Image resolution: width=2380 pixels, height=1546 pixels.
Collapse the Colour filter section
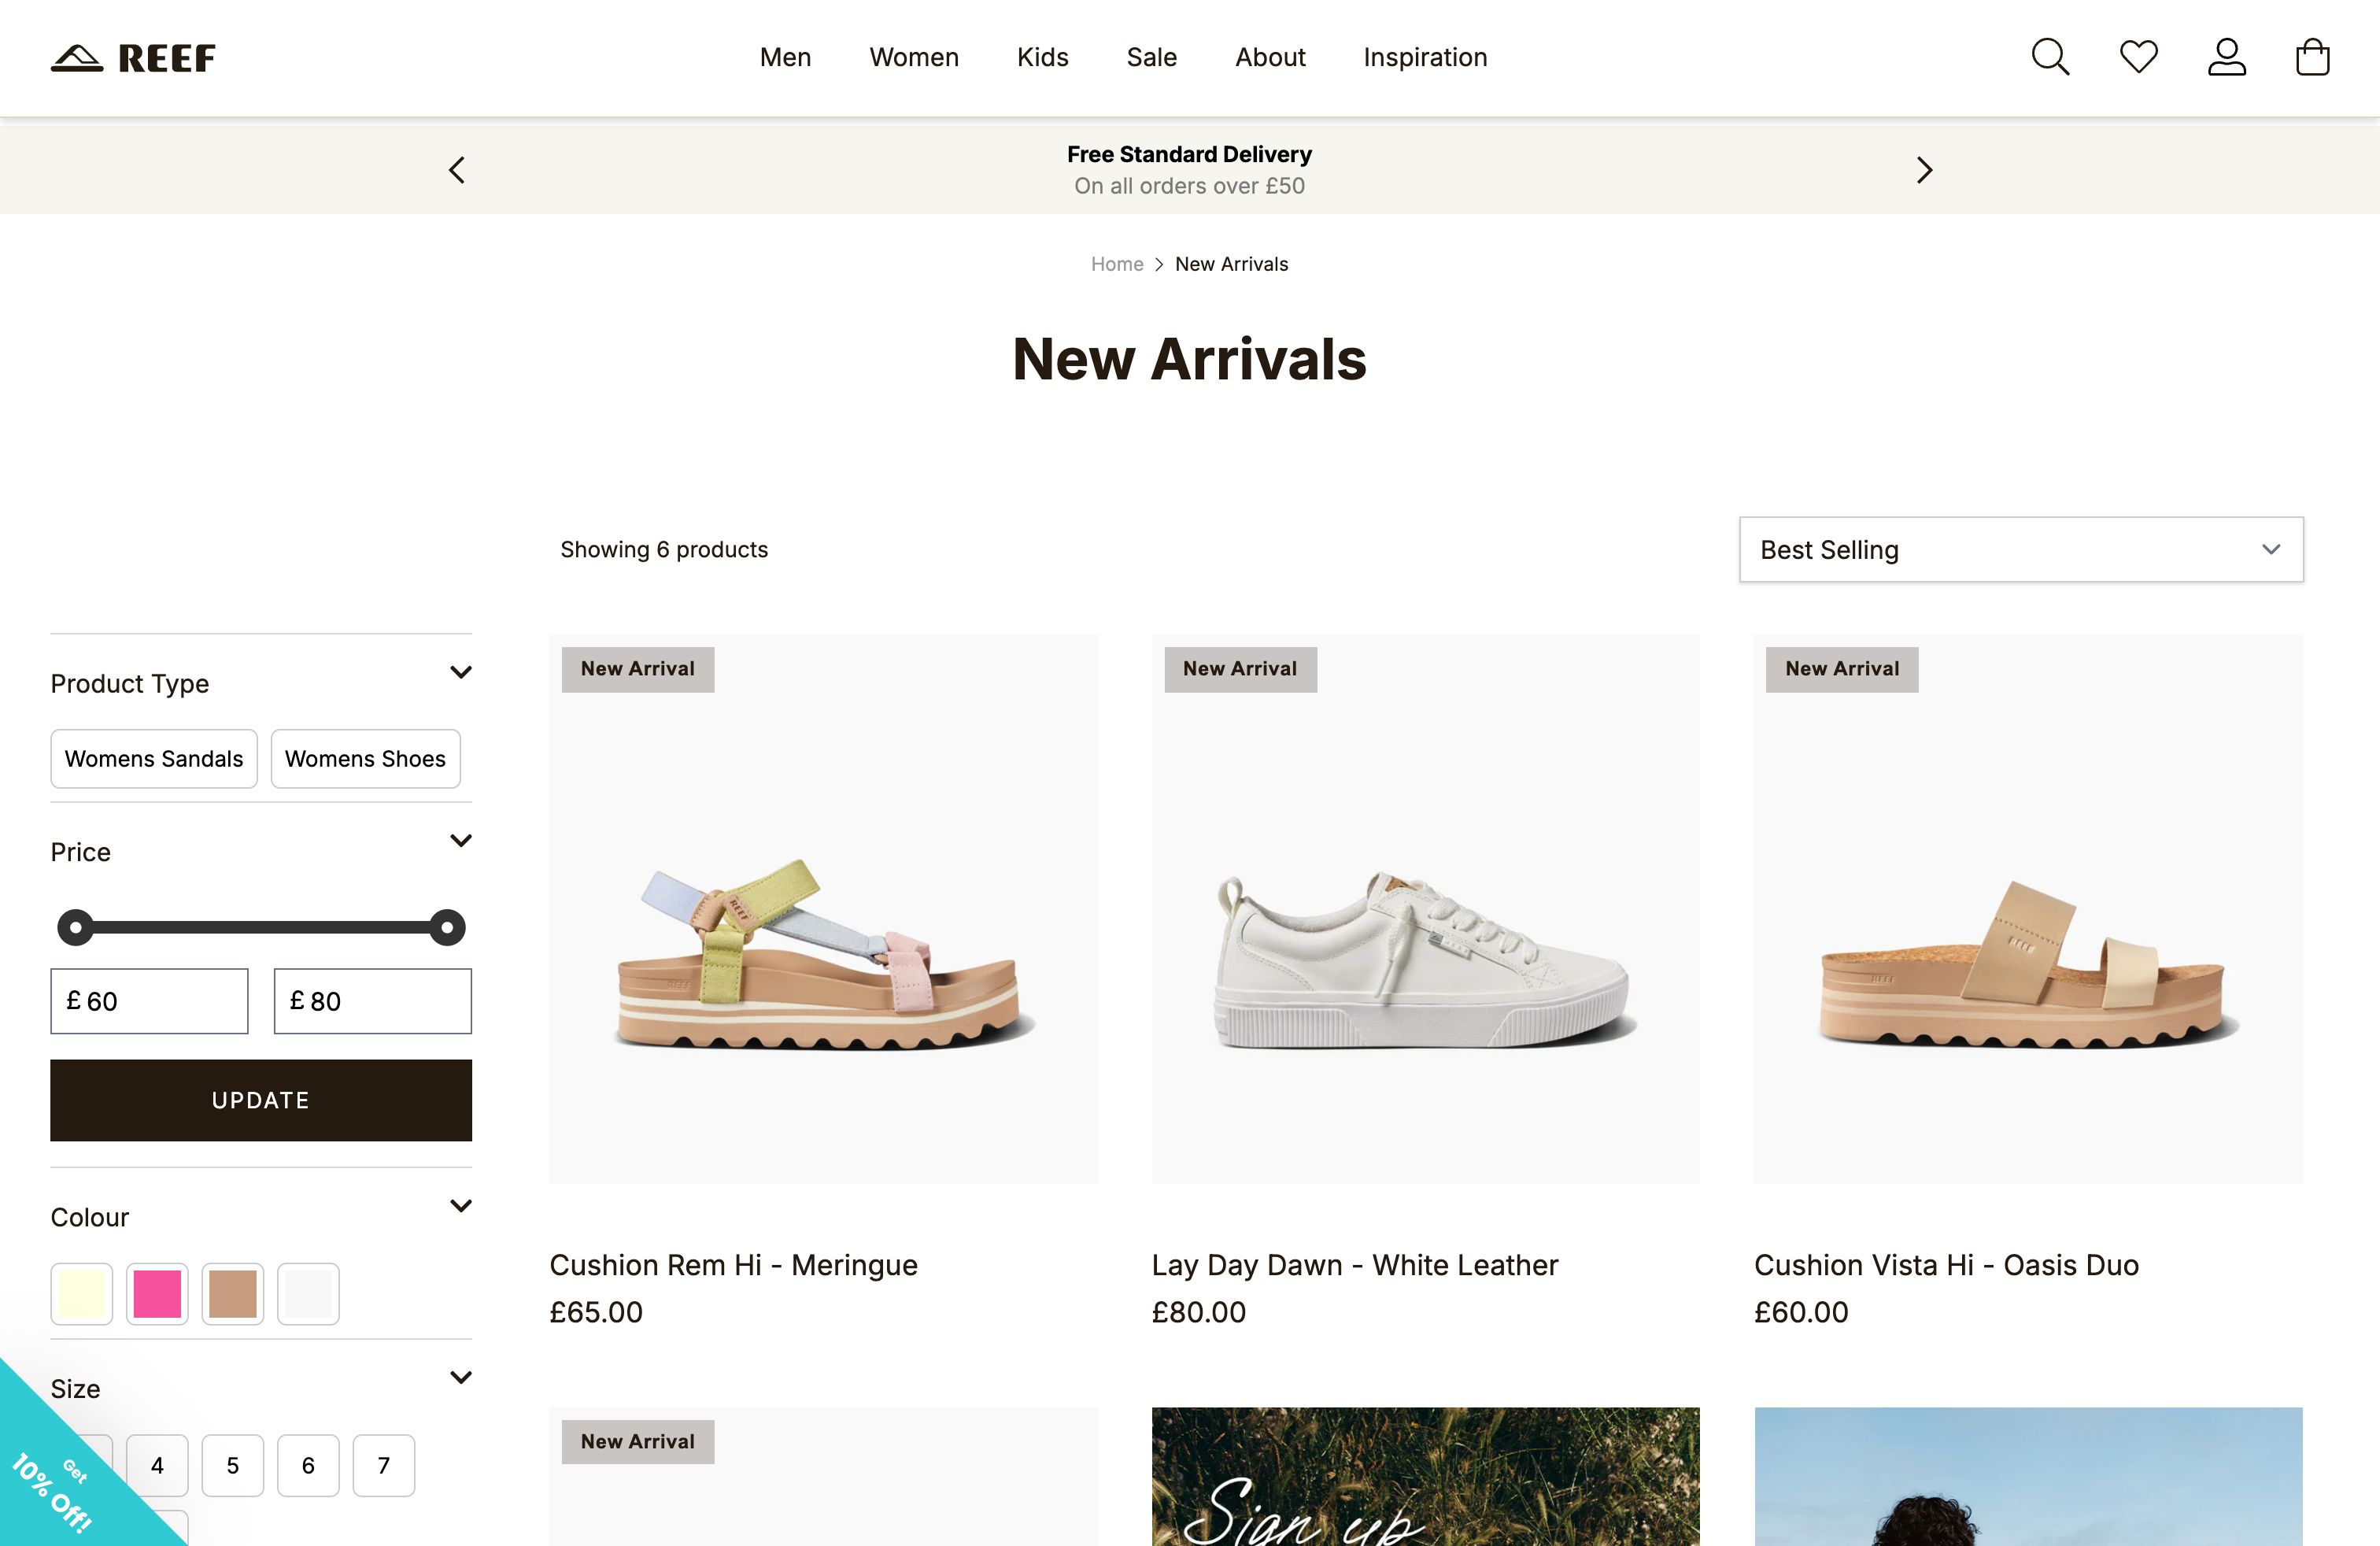461,1205
